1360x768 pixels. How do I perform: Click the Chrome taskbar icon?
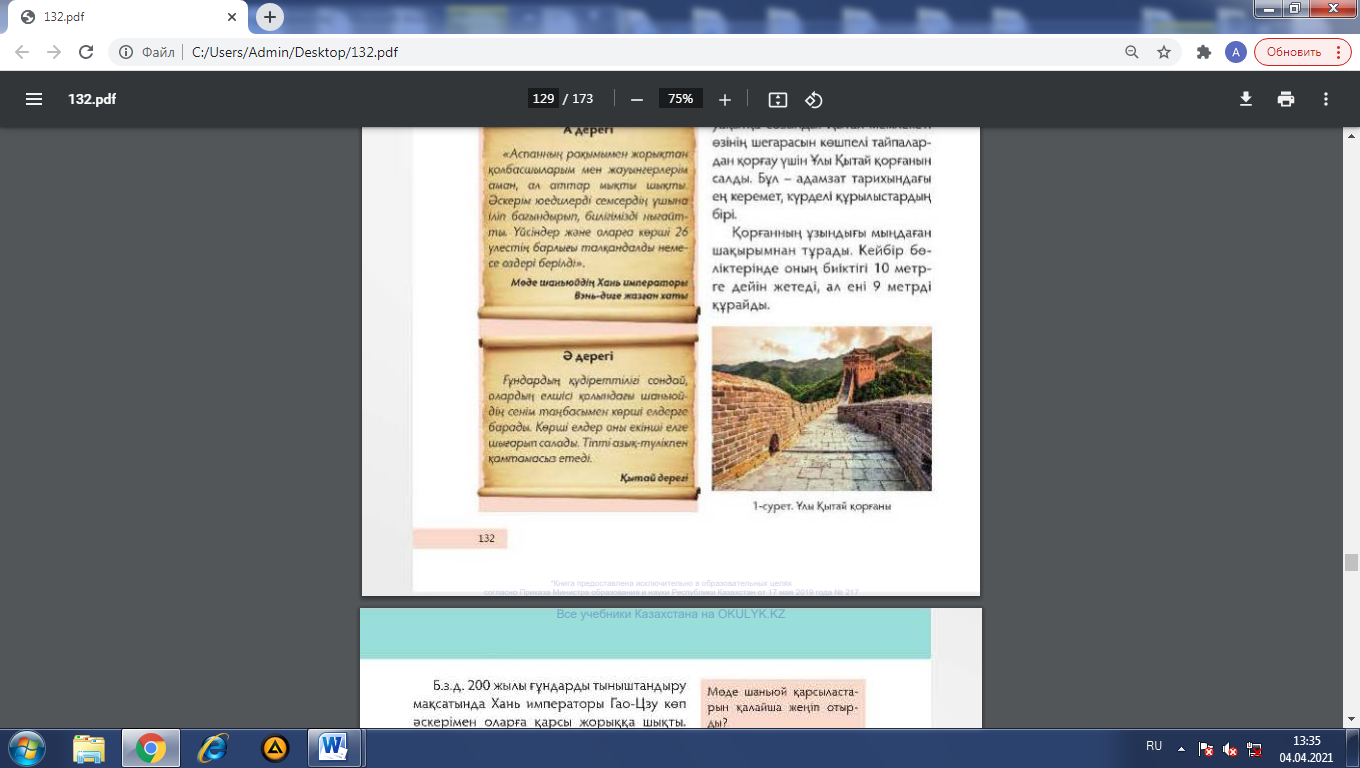(151, 747)
